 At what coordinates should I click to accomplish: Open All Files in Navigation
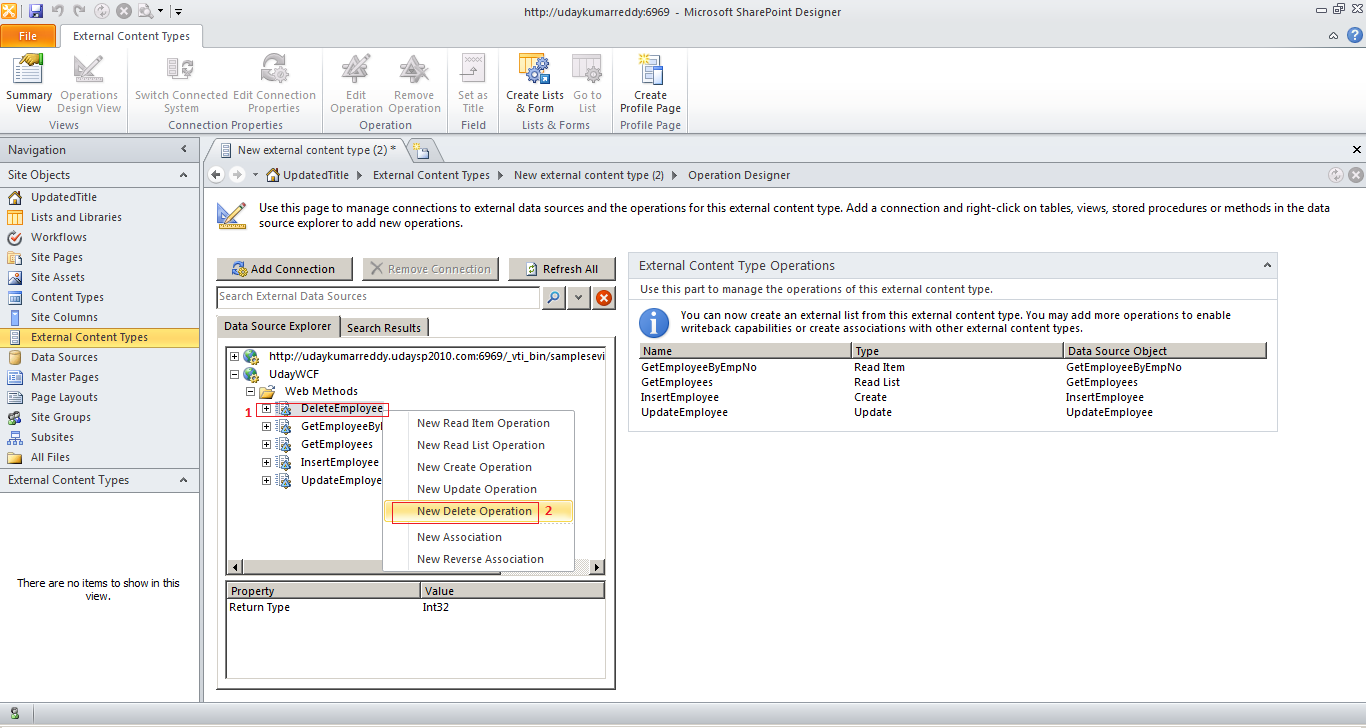click(50, 457)
